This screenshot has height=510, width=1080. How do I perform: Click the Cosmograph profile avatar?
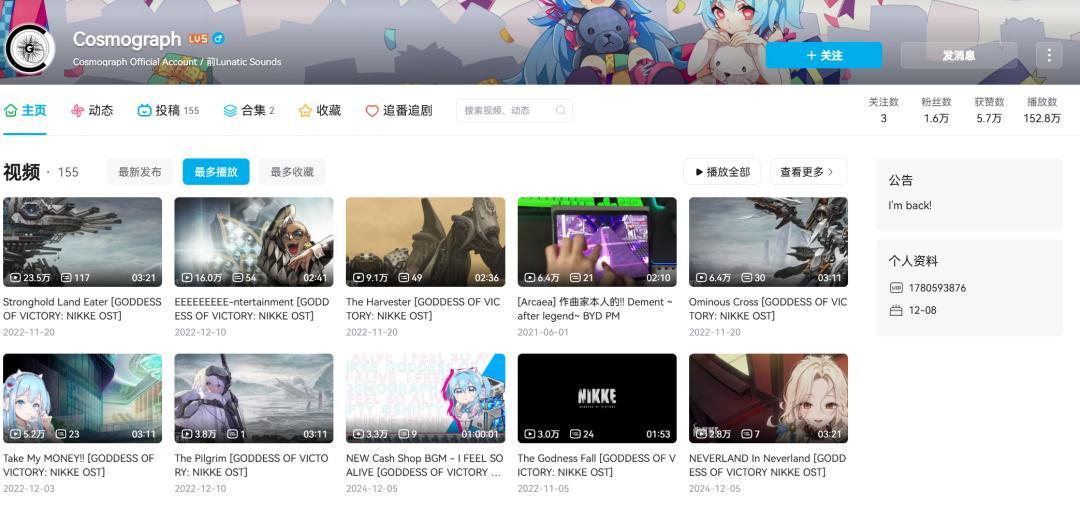pyautogui.click(x=30, y=48)
